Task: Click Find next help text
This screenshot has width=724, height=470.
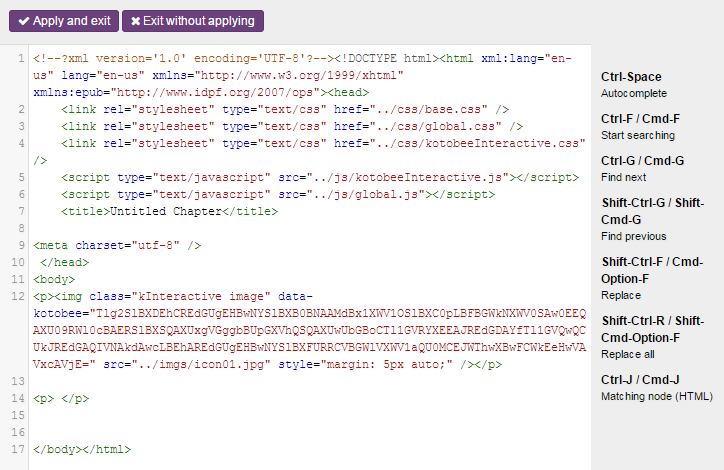Action: point(623,177)
